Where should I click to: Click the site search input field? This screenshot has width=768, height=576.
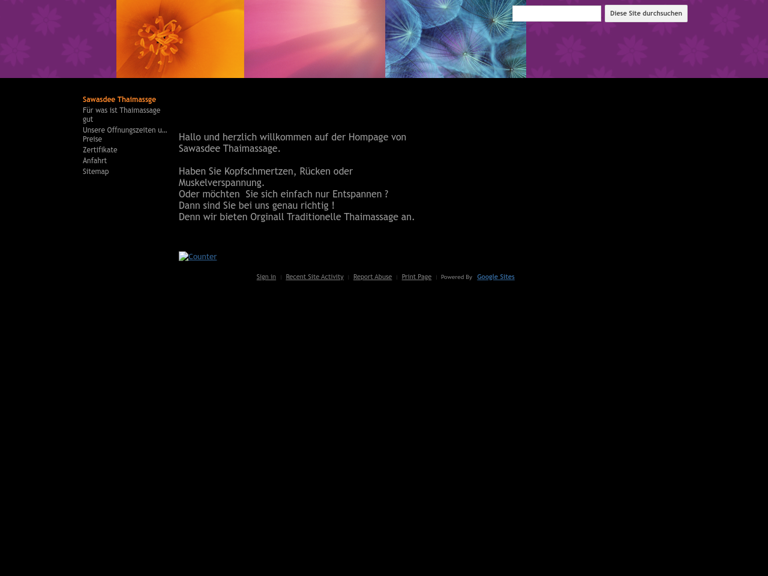[556, 14]
